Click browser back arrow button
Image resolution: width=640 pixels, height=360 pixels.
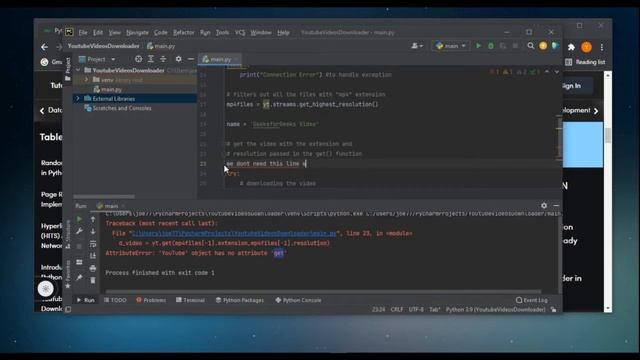pyautogui.click(x=44, y=47)
